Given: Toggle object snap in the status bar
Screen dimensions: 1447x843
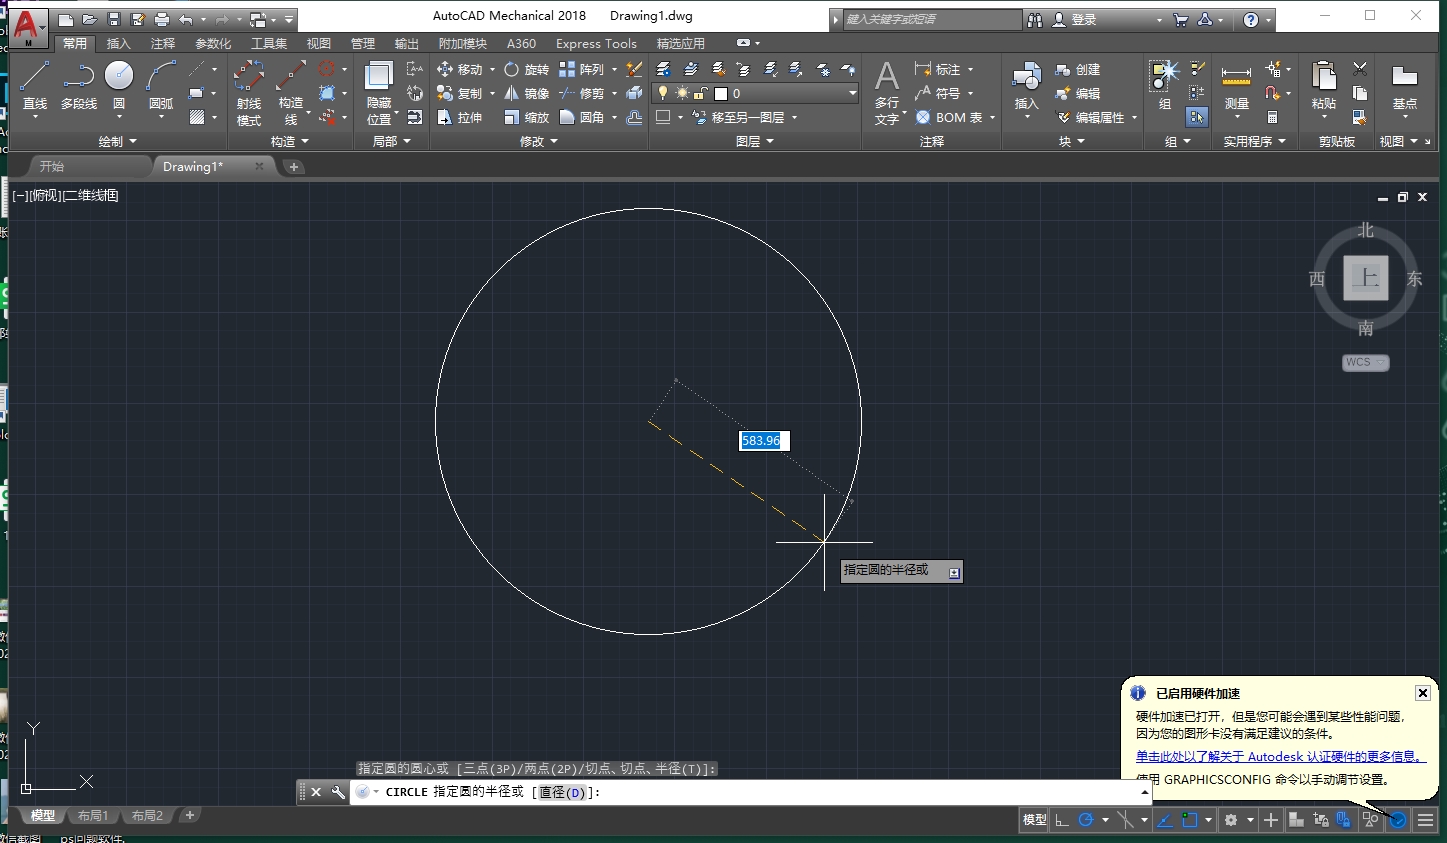Looking at the screenshot, I should 1189,820.
